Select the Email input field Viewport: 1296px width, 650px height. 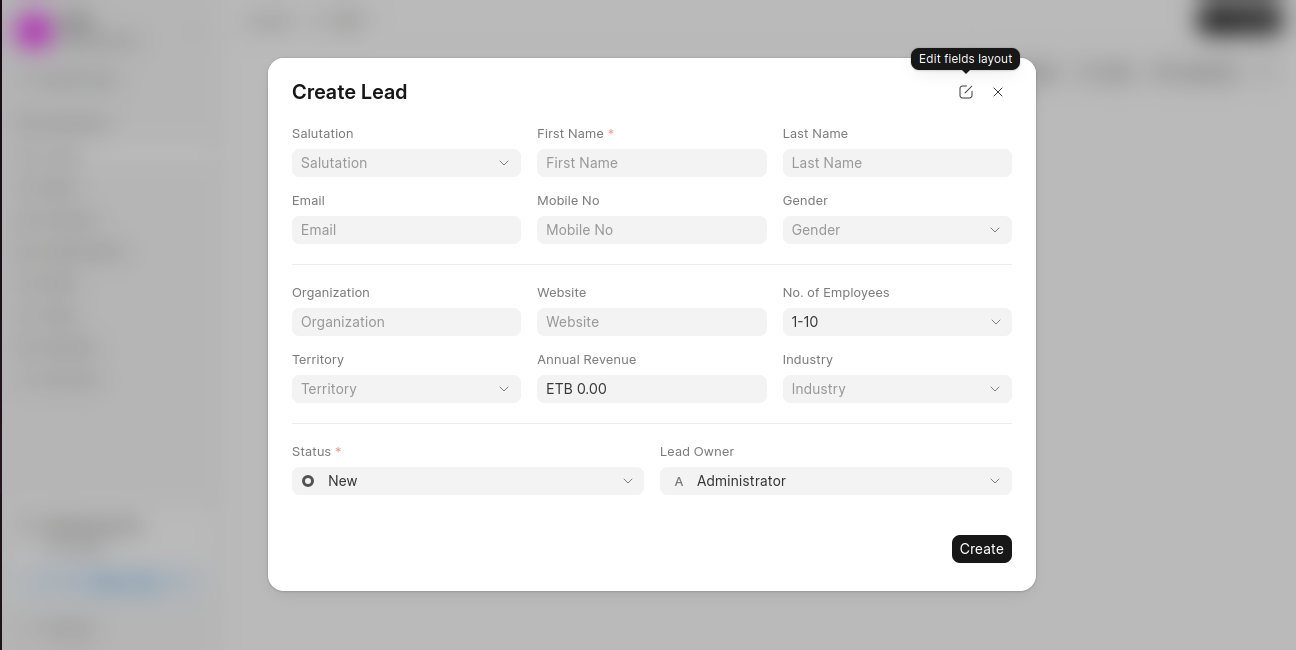(406, 230)
